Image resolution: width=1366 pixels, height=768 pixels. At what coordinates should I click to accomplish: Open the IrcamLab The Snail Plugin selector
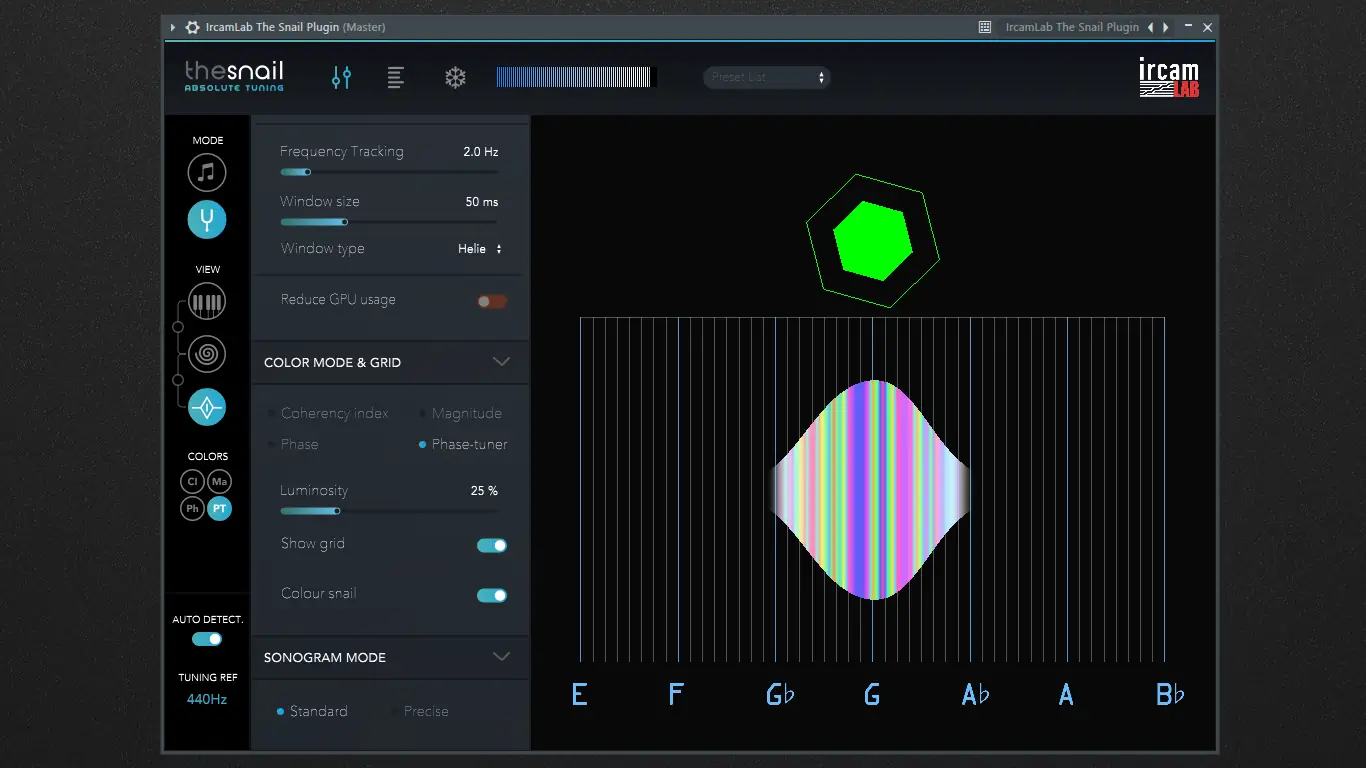tap(1072, 27)
